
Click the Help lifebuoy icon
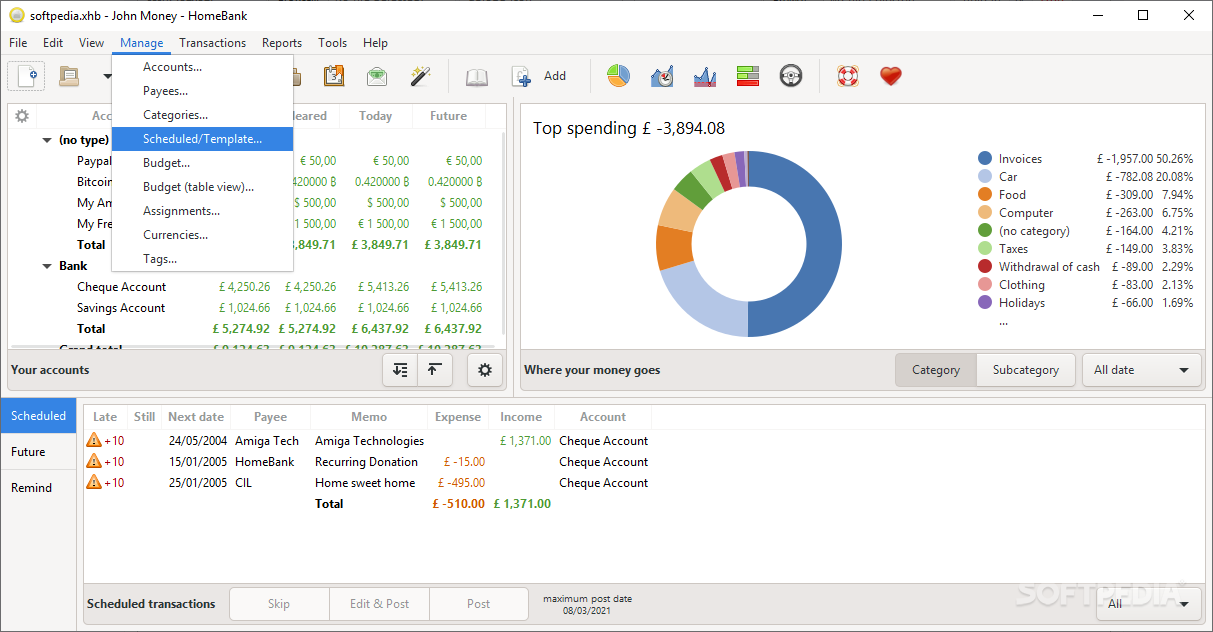point(848,76)
